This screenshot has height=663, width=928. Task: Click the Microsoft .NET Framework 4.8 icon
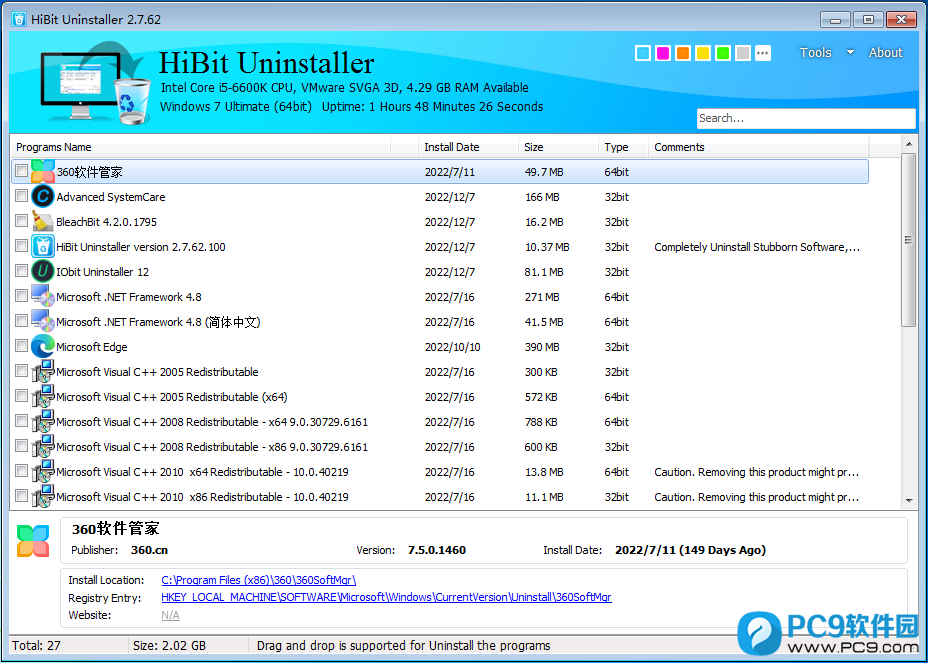[x=43, y=297]
